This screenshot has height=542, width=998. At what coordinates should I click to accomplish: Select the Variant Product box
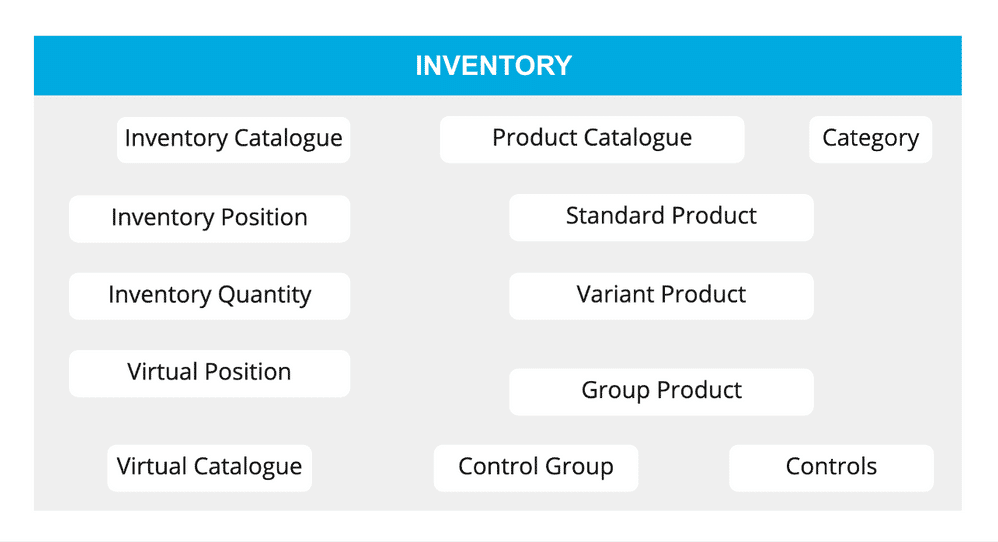[661, 296]
